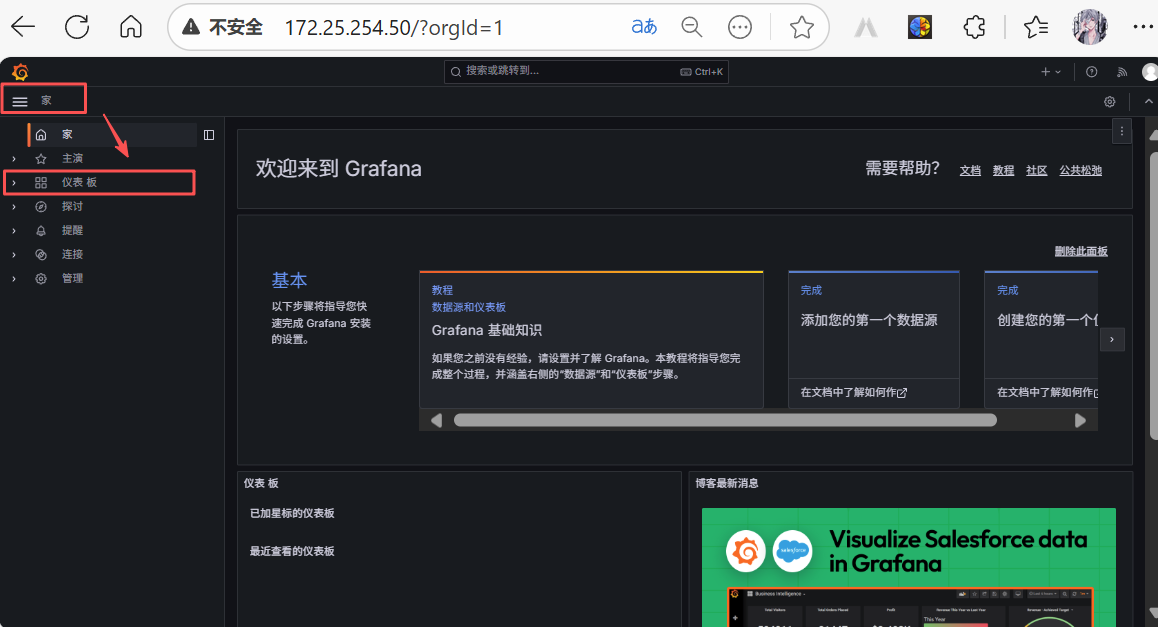Open the browser home page icon

click(x=131, y=27)
